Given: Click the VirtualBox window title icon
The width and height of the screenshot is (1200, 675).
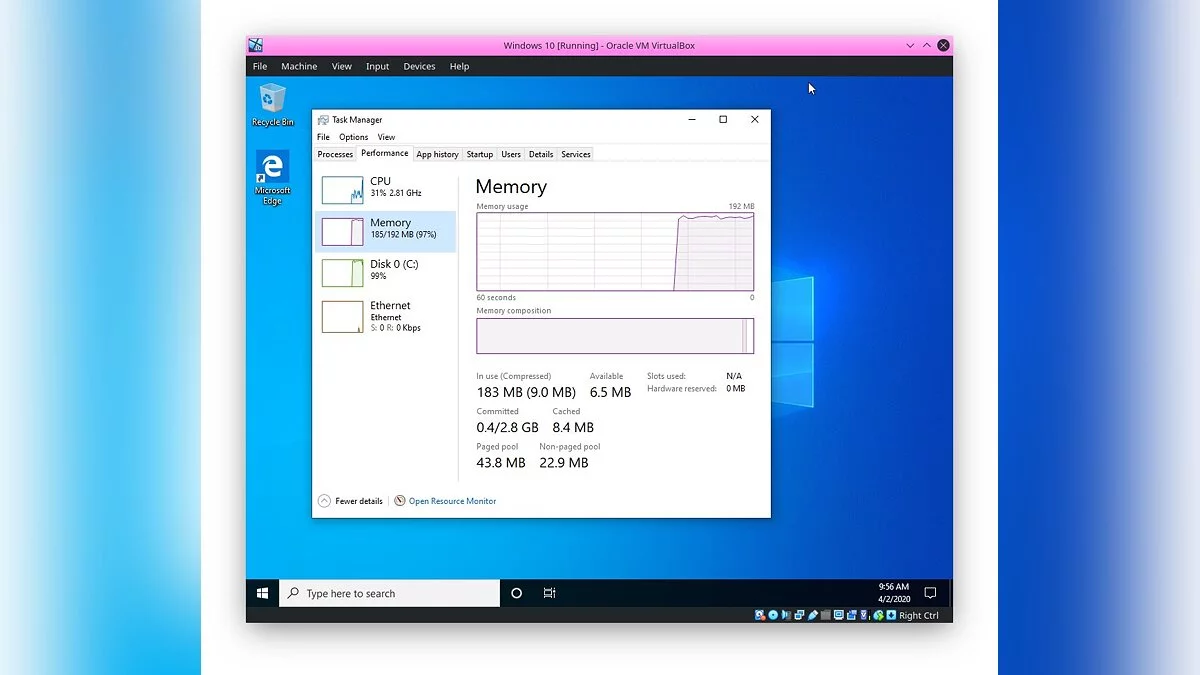Looking at the screenshot, I should (255, 45).
